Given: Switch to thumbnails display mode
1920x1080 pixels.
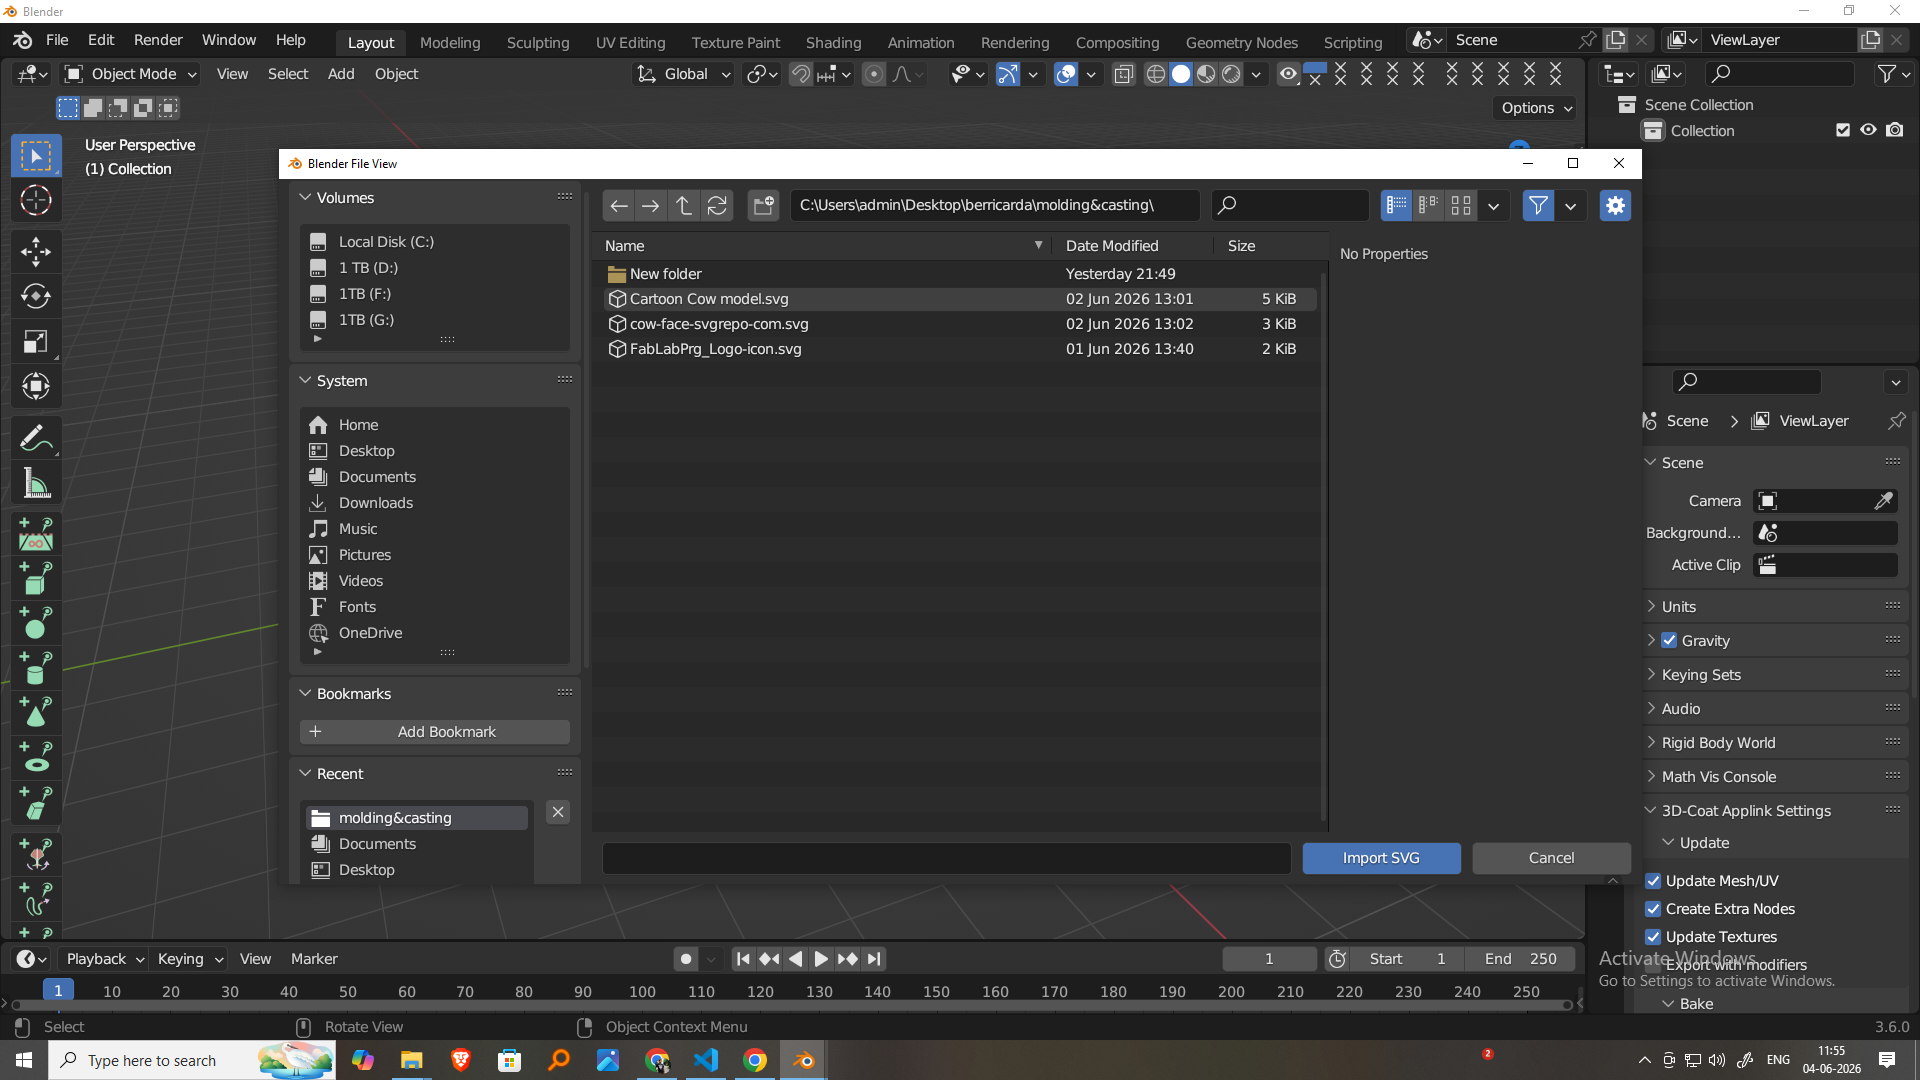Looking at the screenshot, I should point(1461,206).
